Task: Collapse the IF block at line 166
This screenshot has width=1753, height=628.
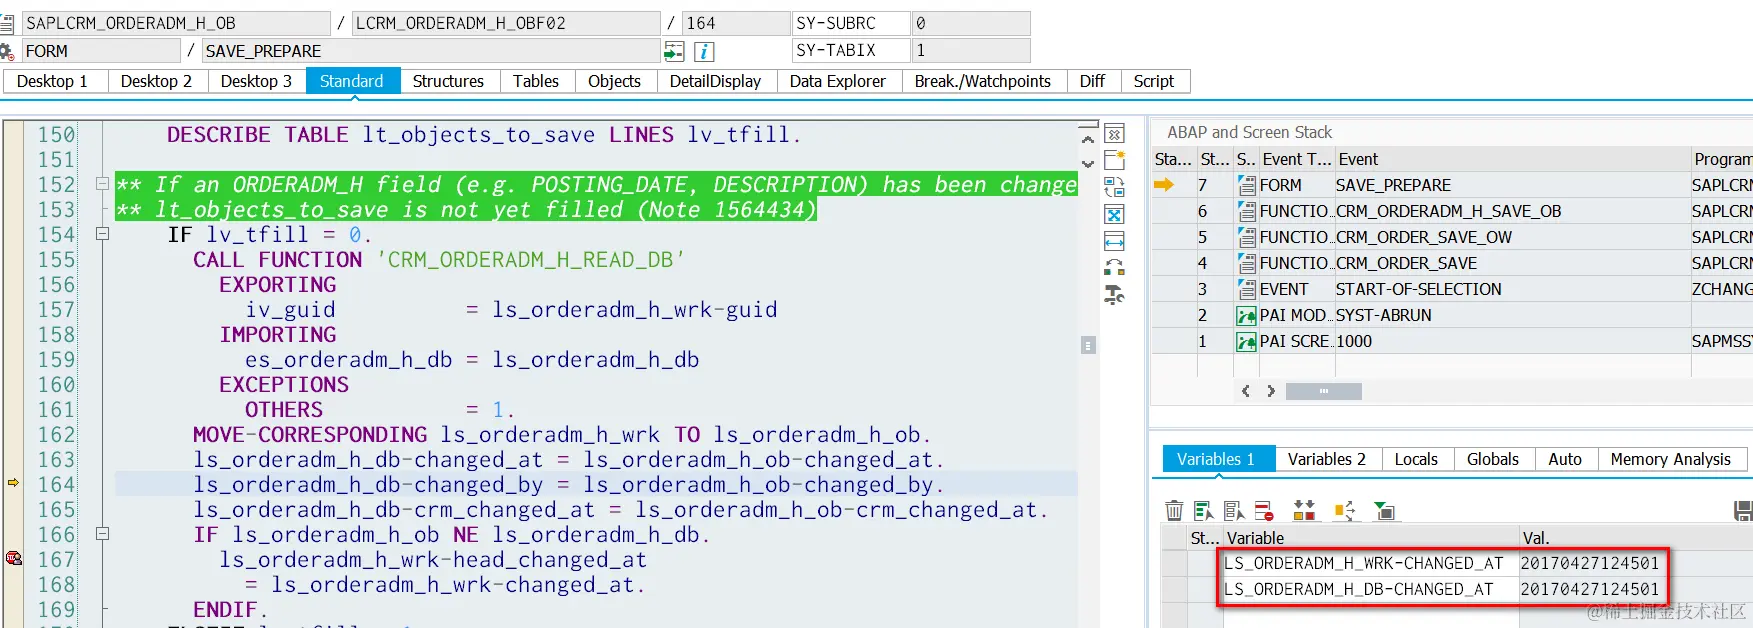Action: pos(102,534)
